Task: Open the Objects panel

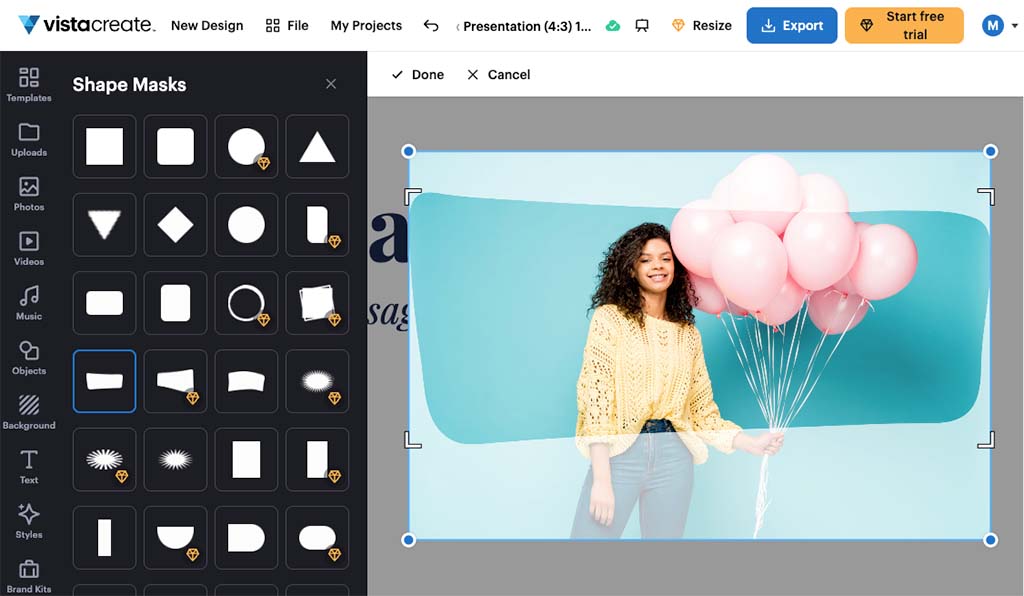Action: coord(29,358)
